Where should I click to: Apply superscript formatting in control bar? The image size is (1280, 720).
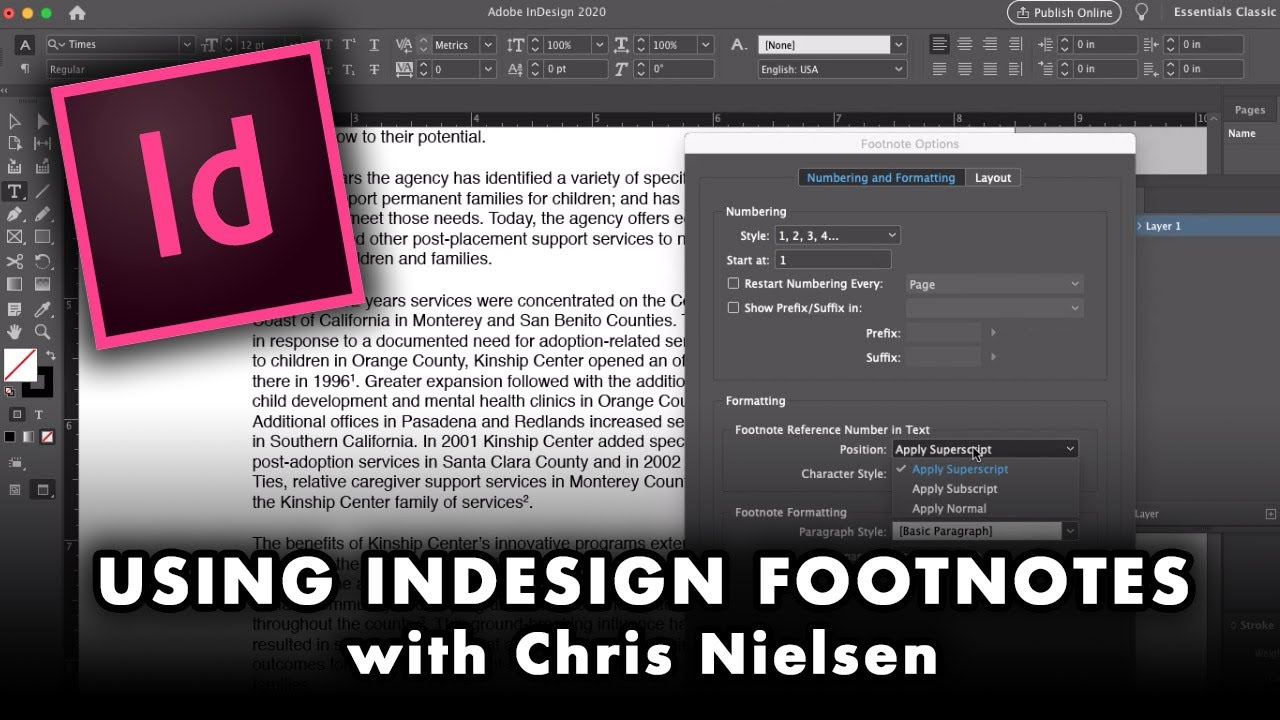coord(349,45)
